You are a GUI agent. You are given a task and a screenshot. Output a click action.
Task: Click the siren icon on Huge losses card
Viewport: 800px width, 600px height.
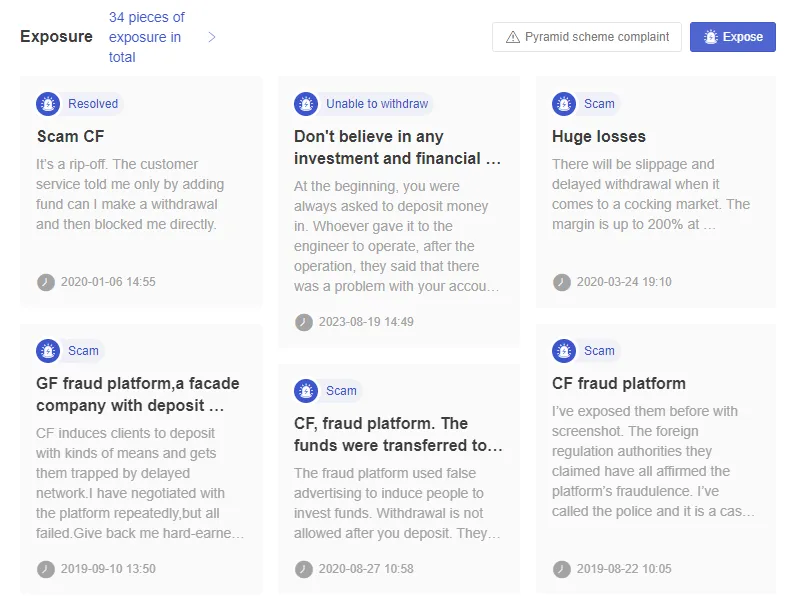click(564, 104)
